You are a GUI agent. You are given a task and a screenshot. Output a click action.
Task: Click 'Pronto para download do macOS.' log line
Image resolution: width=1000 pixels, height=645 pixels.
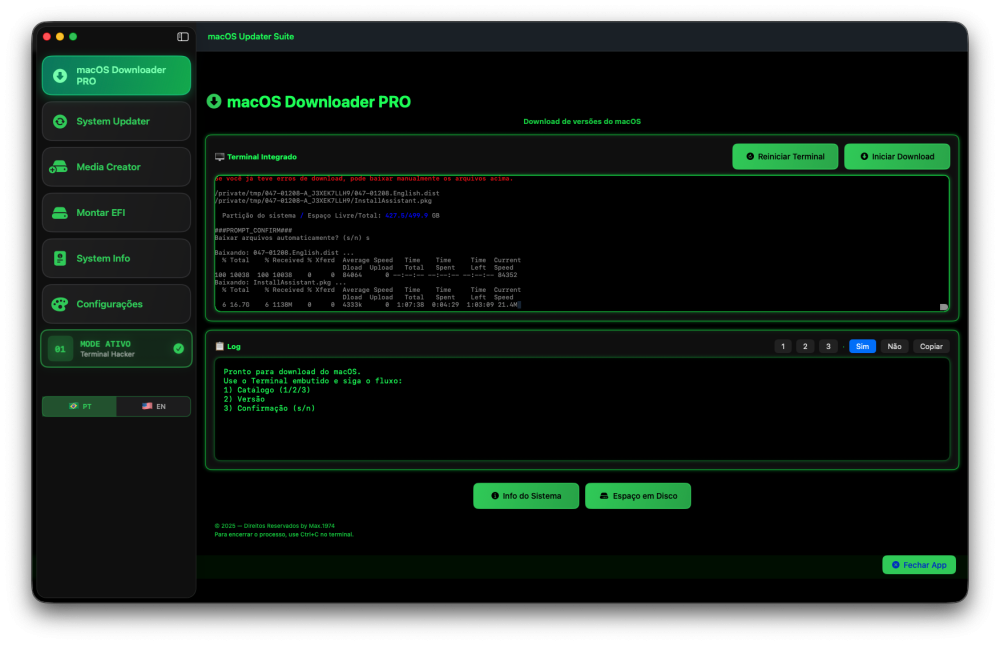point(292,372)
